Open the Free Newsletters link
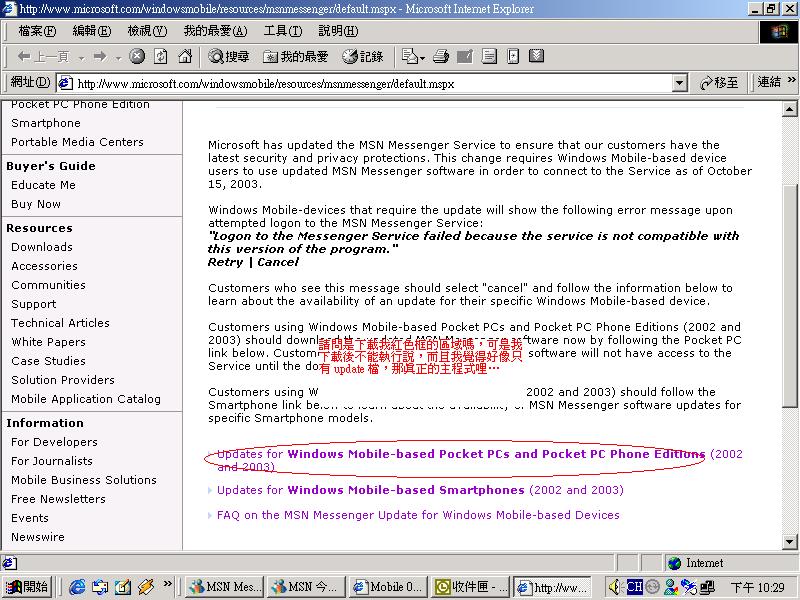The width and height of the screenshot is (800, 600). click(58, 499)
